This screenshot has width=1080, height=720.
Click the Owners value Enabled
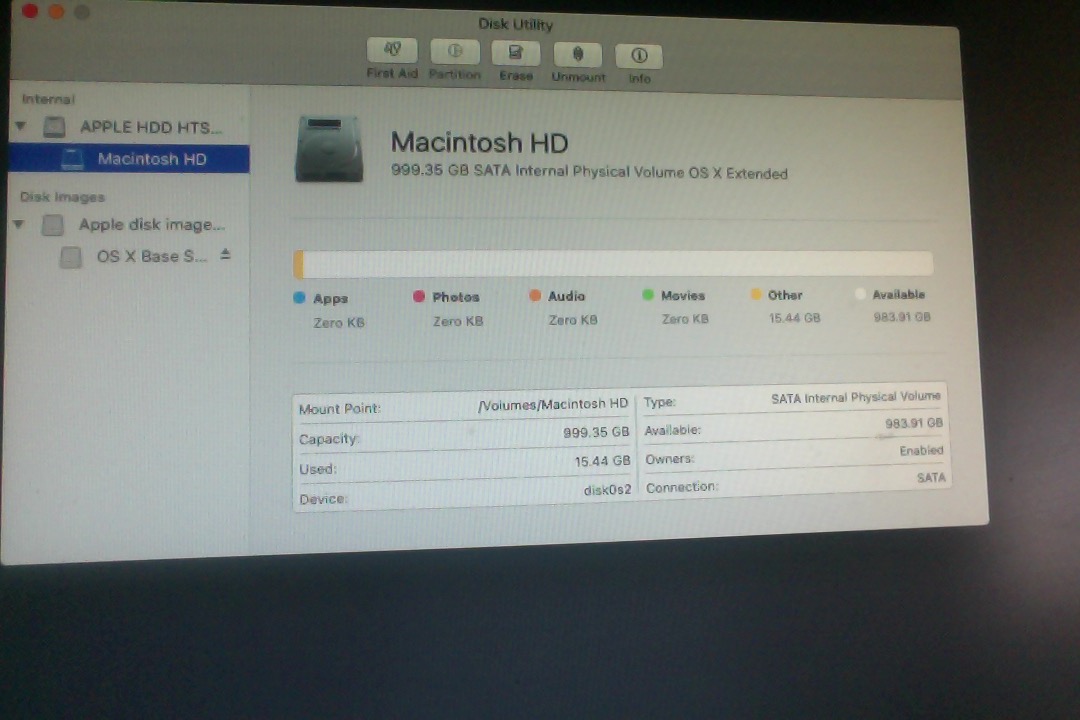pos(921,451)
